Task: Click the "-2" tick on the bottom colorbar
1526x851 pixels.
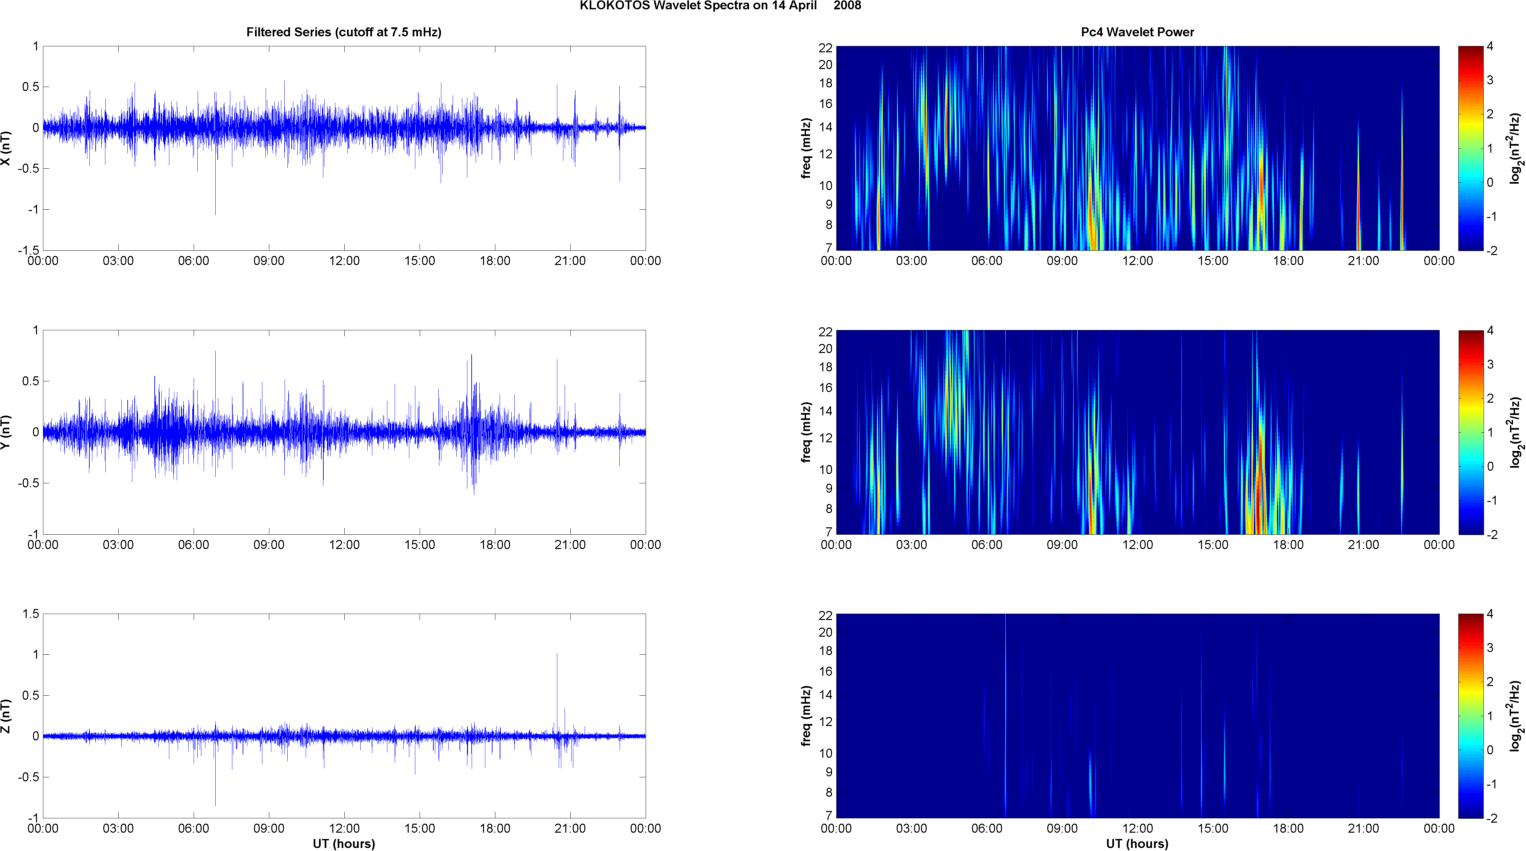Action: pyautogui.click(x=1492, y=818)
